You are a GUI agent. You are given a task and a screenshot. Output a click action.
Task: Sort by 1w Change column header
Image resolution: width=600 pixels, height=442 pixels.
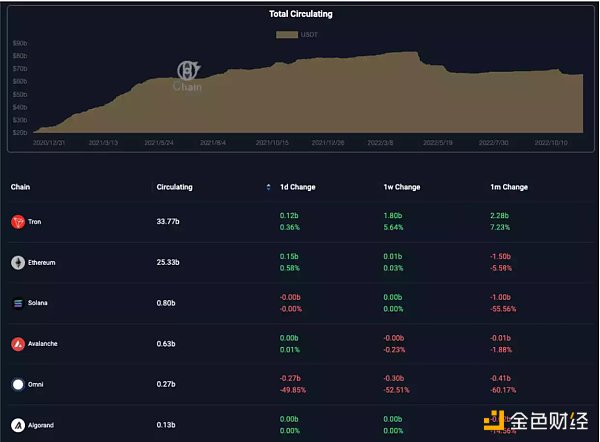point(401,187)
